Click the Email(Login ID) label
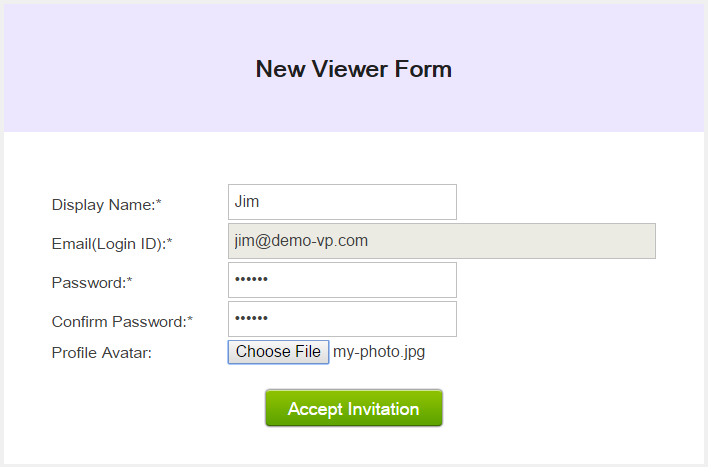This screenshot has width=708, height=467. coord(108,244)
